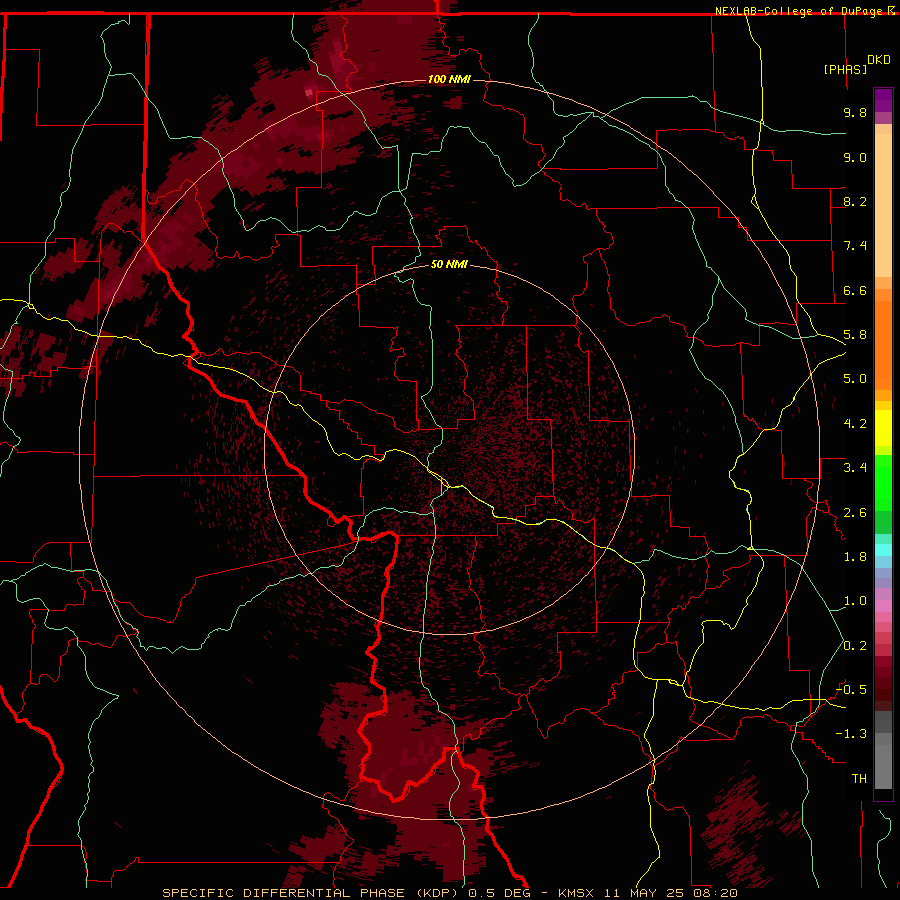
Task: Click the orange segment of the color bar
Action: pyautogui.click(x=883, y=344)
